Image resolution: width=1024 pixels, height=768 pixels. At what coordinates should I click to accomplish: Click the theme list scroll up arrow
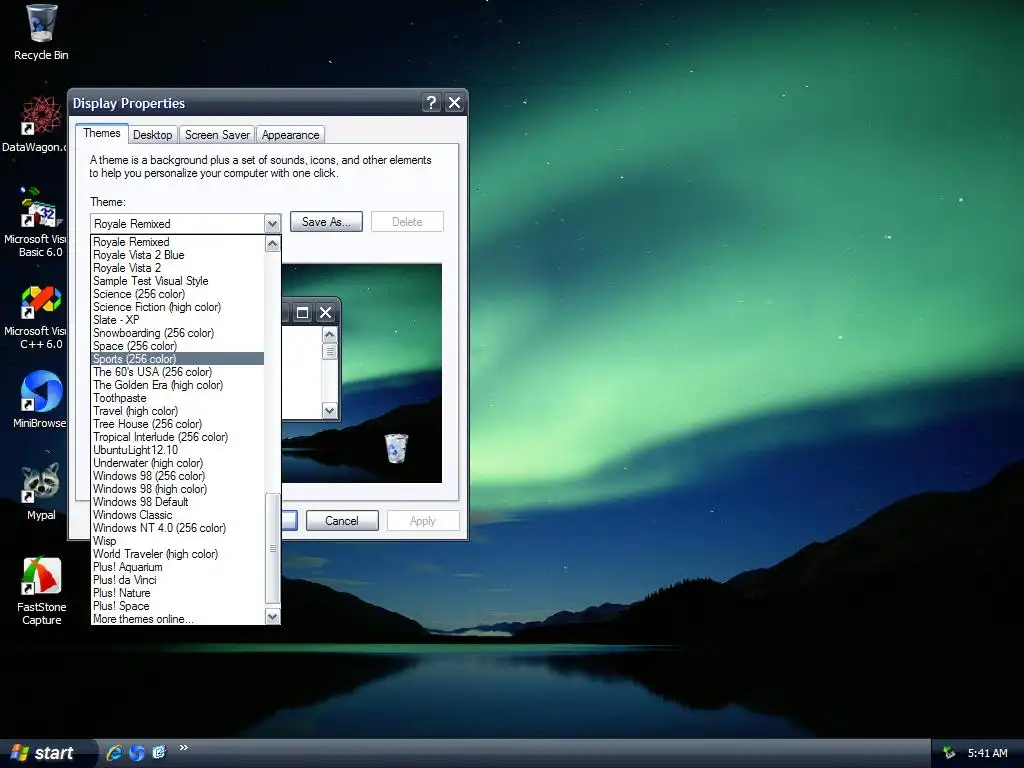[x=272, y=244]
